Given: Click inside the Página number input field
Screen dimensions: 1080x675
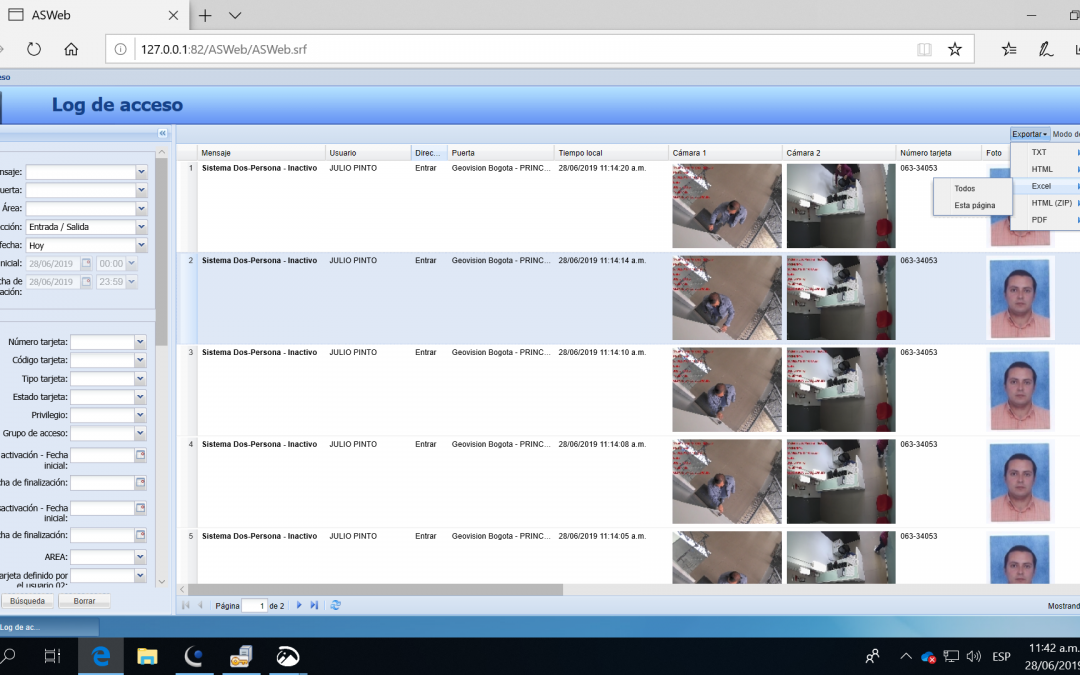Looking at the screenshot, I should click(254, 605).
